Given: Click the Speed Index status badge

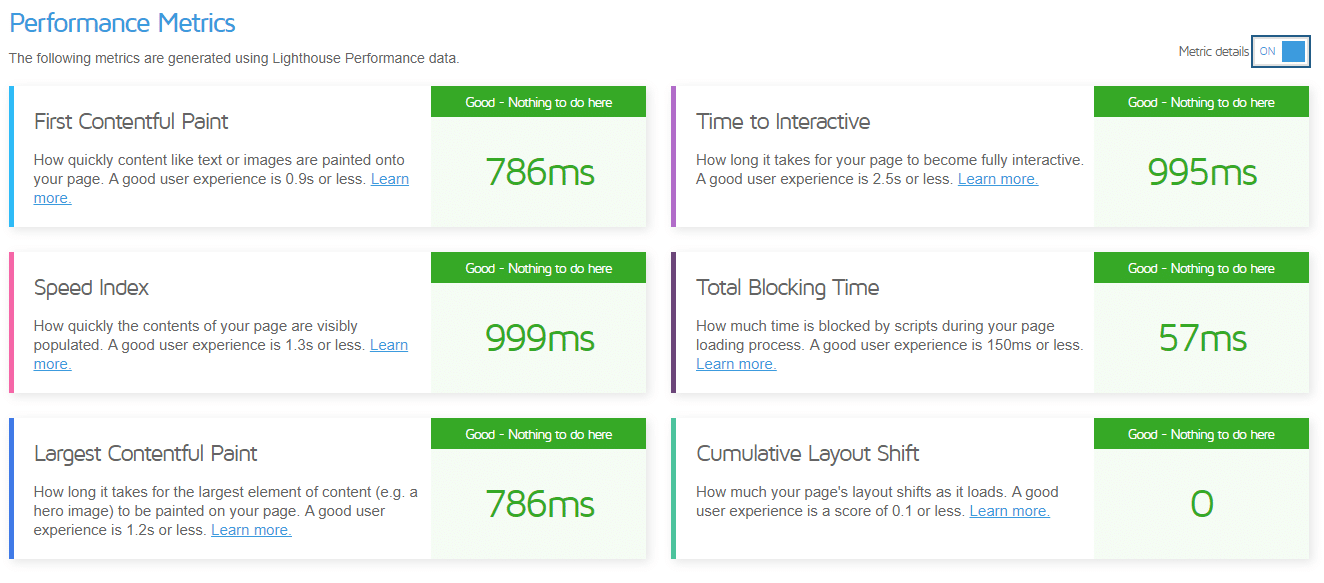Looking at the screenshot, I should [538, 267].
